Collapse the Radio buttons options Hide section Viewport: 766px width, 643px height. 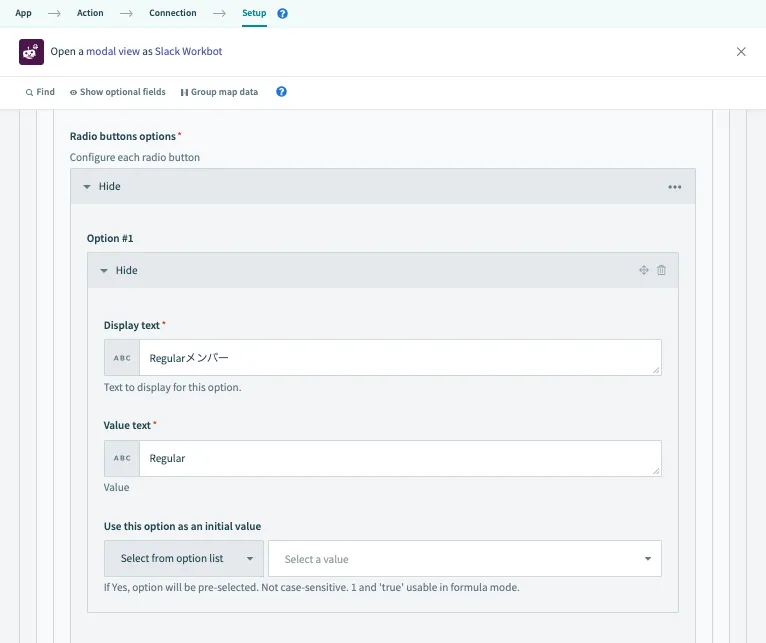102,187
